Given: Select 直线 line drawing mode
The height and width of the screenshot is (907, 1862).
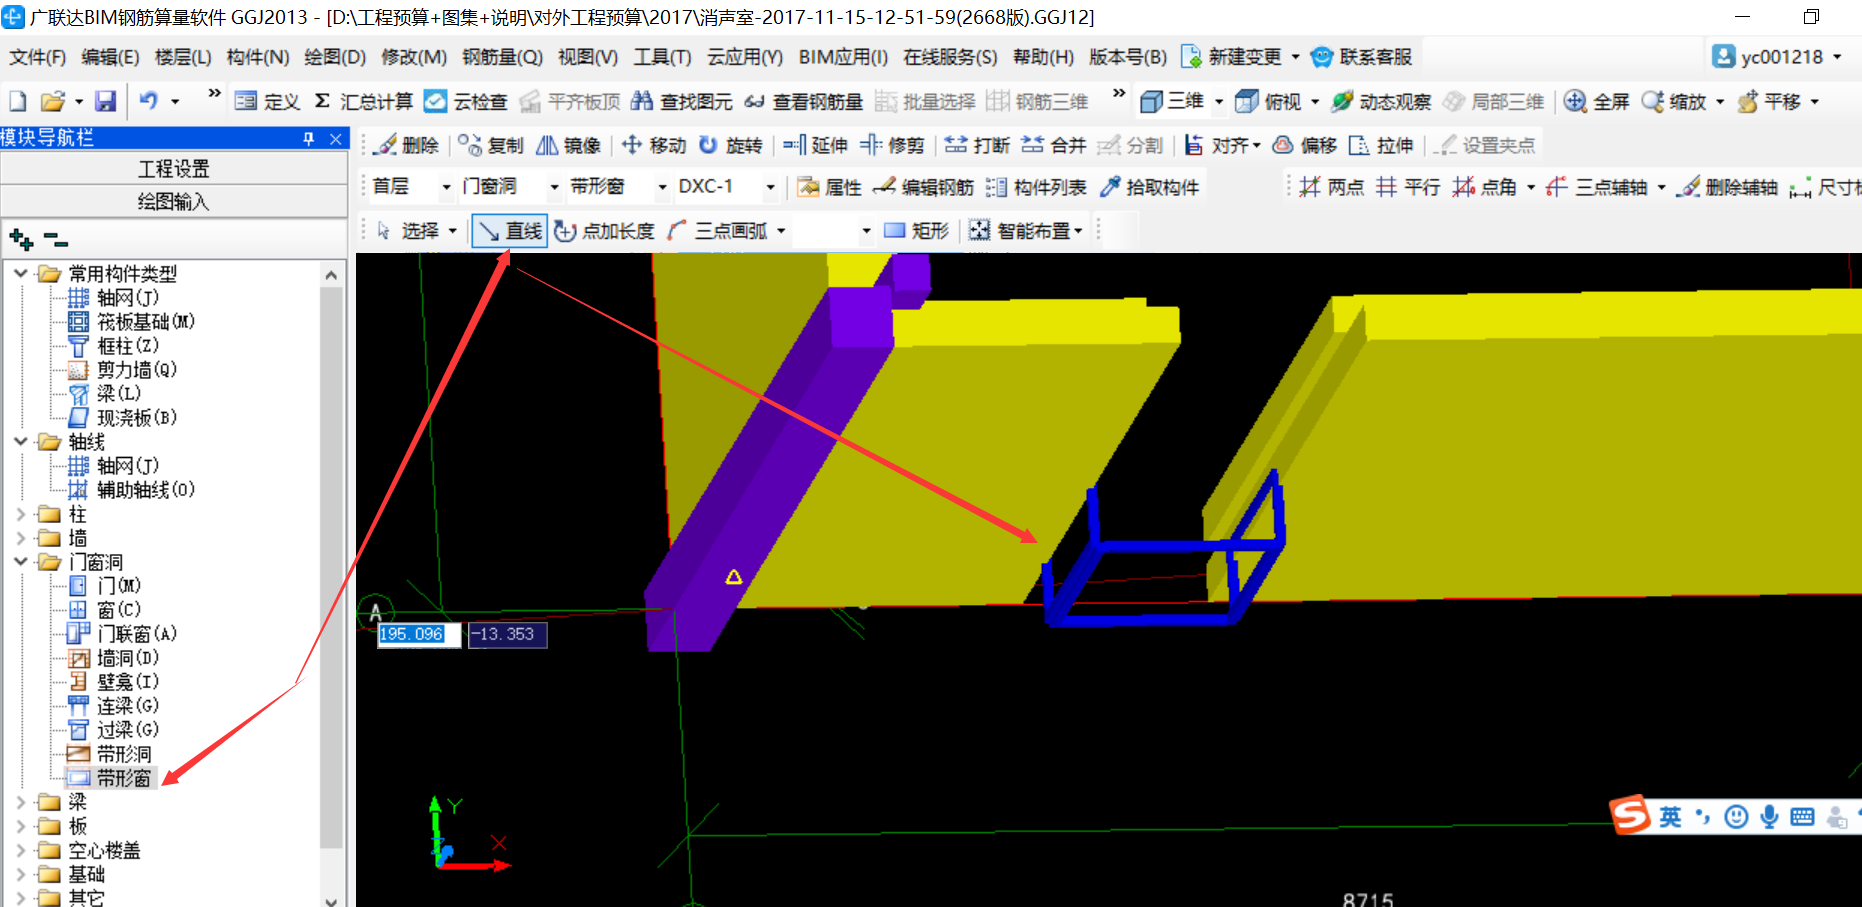Looking at the screenshot, I should tap(509, 231).
